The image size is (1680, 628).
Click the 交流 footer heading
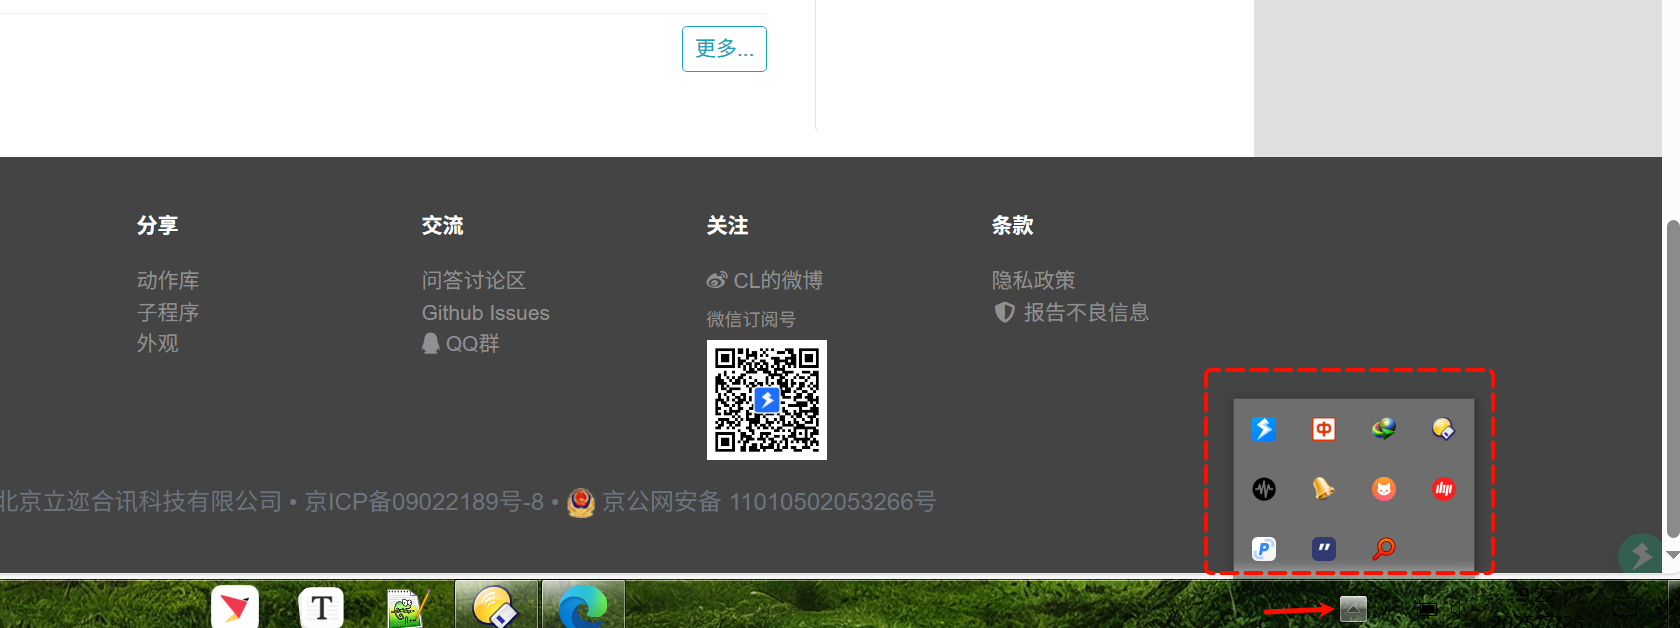pos(443,225)
